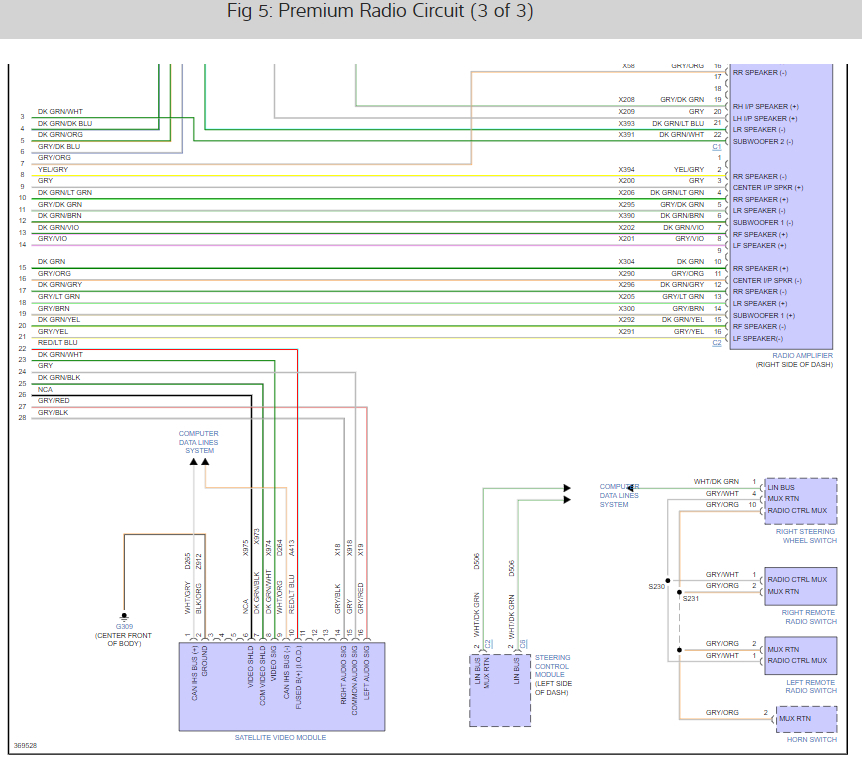Select the GRY/DK BLU wire label
Image resolution: width=862 pixels, height=775 pixels.
pos(59,147)
